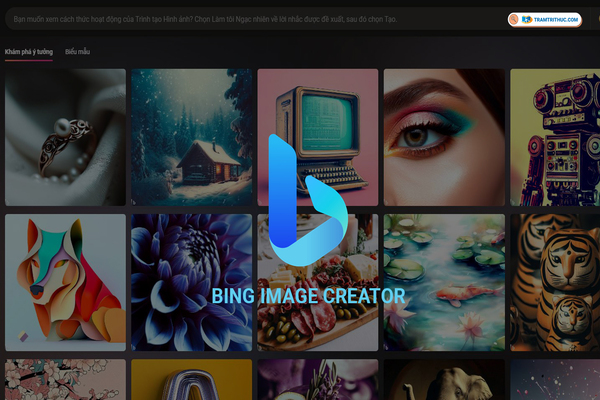Select the tiger figurines thumbnail

(x=555, y=282)
